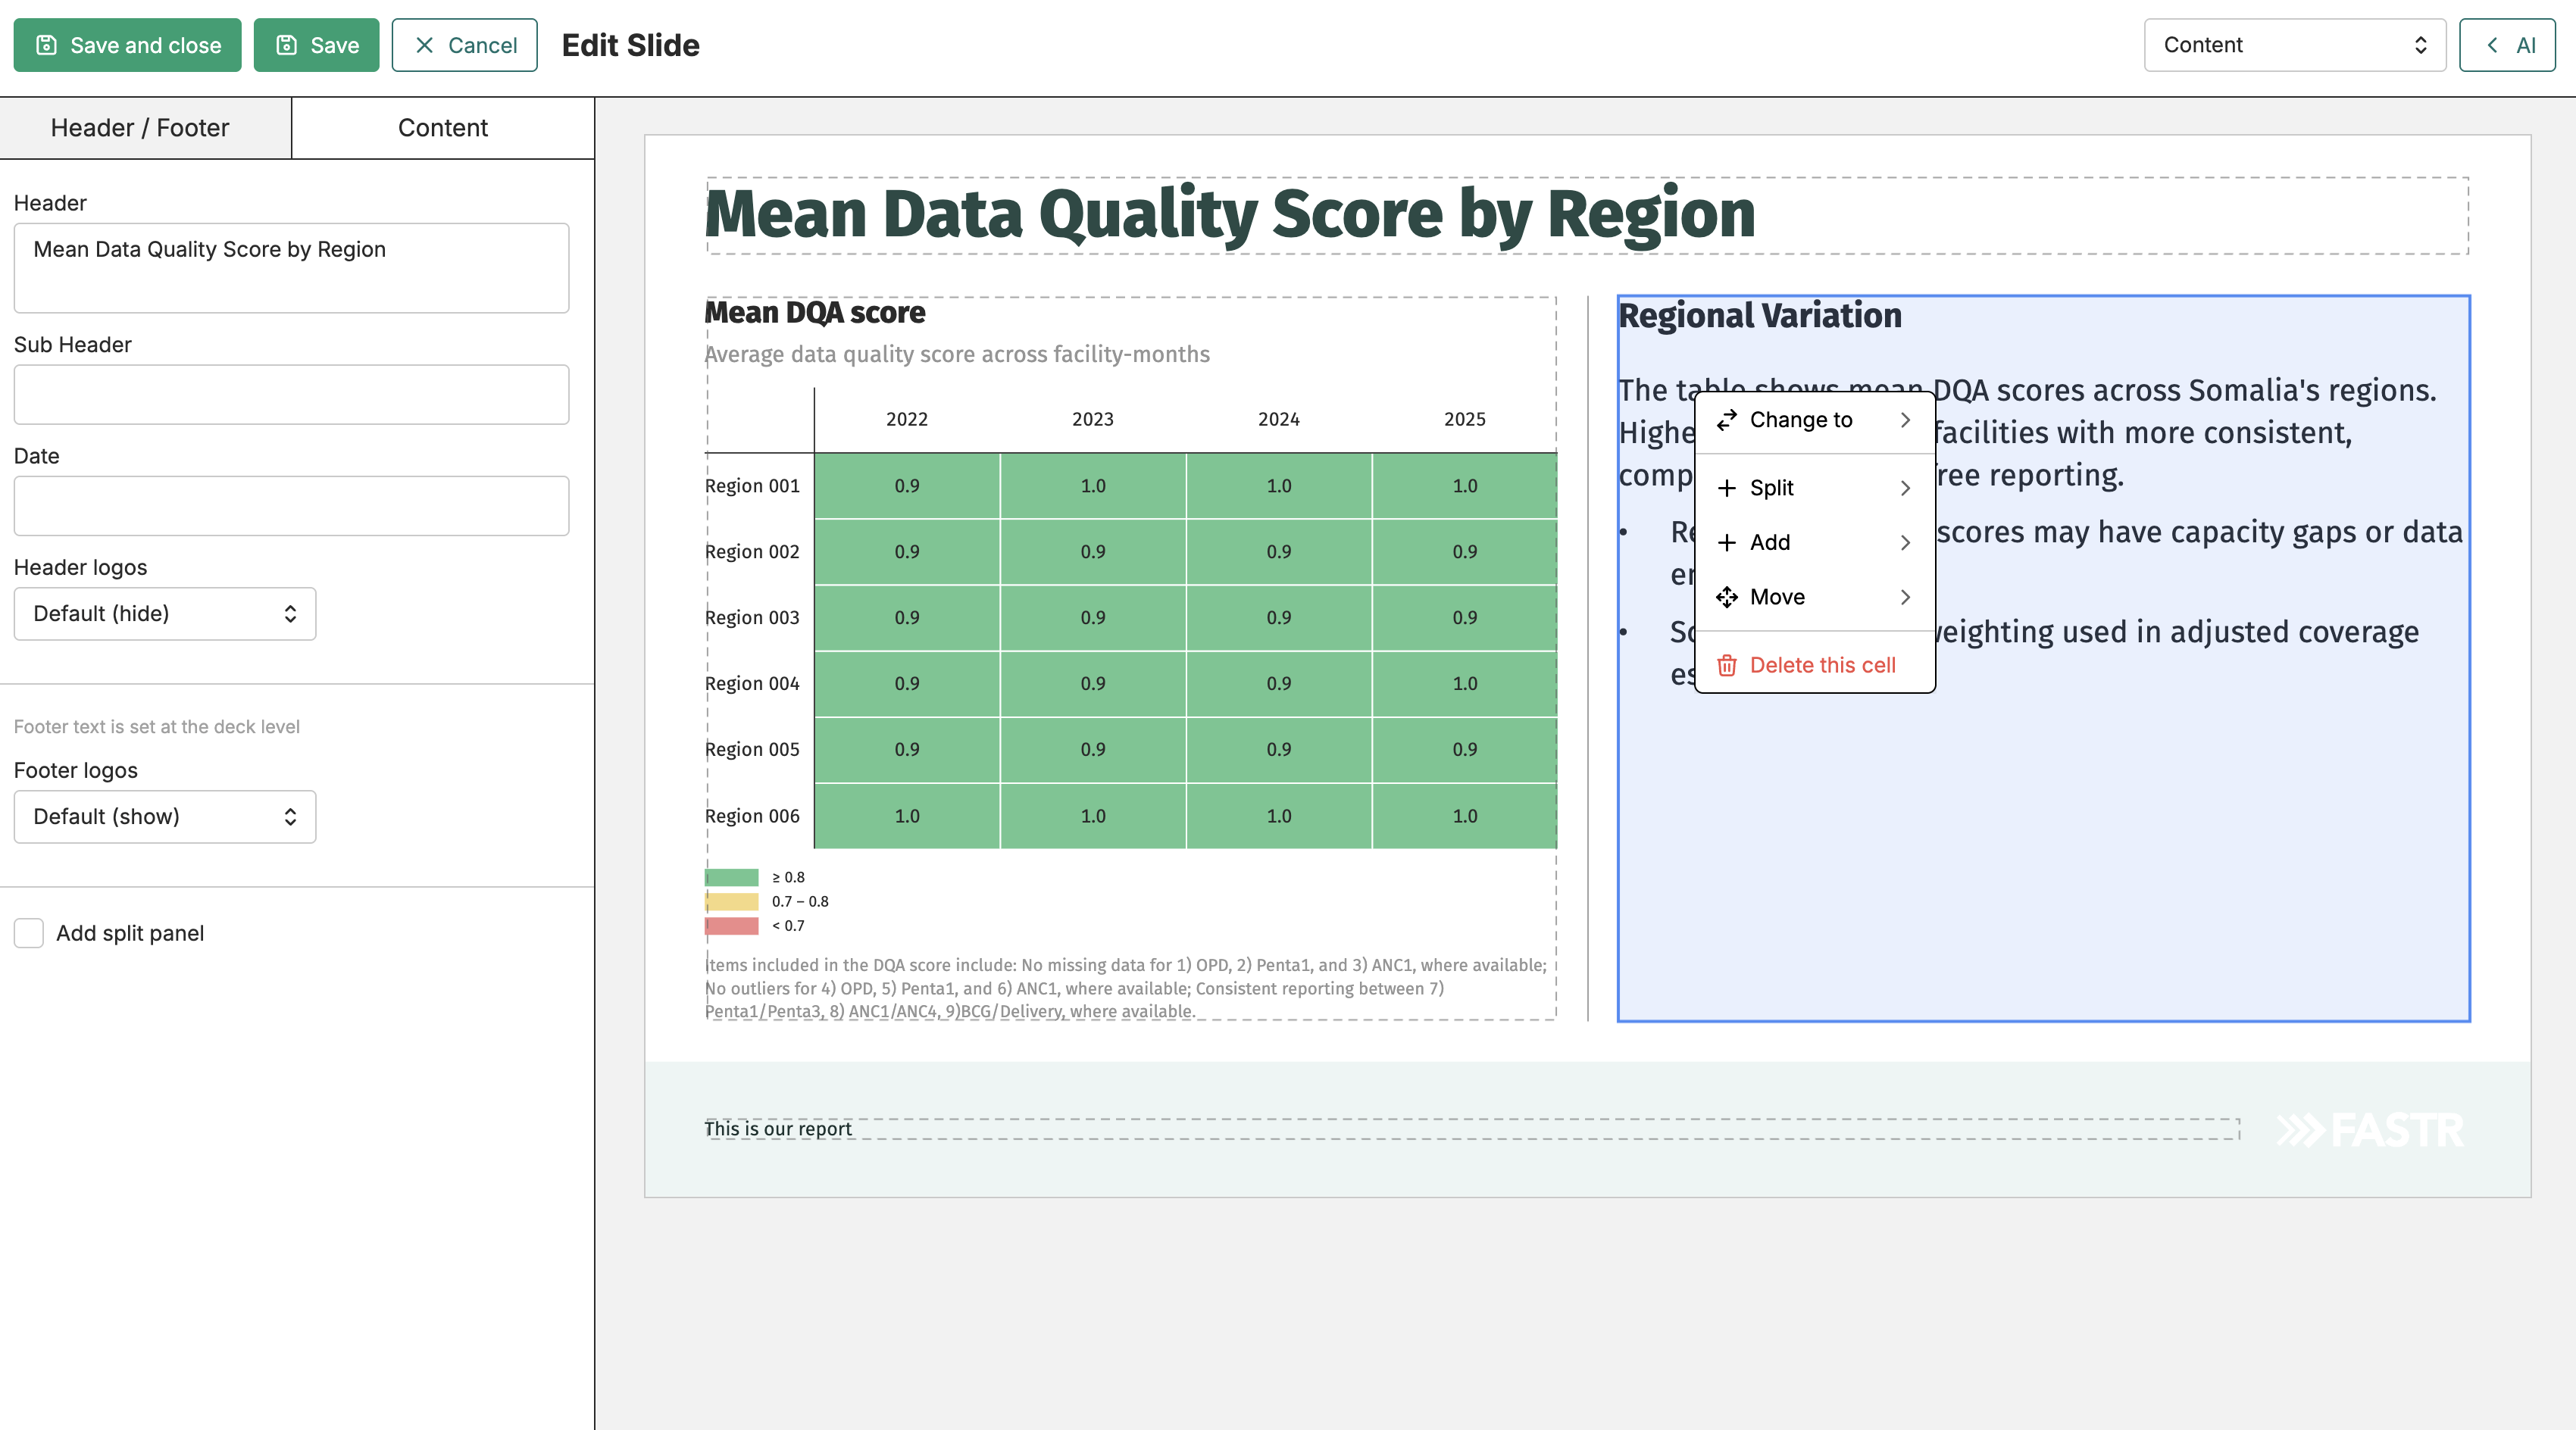
Task: Switch to the Header / Footer tab
Action: pos(140,128)
